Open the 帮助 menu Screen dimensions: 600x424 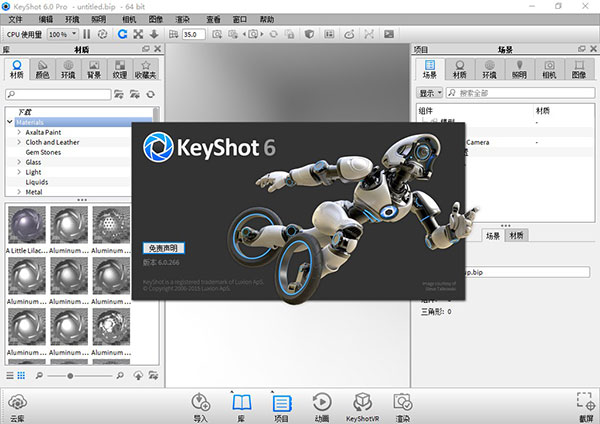[267, 19]
